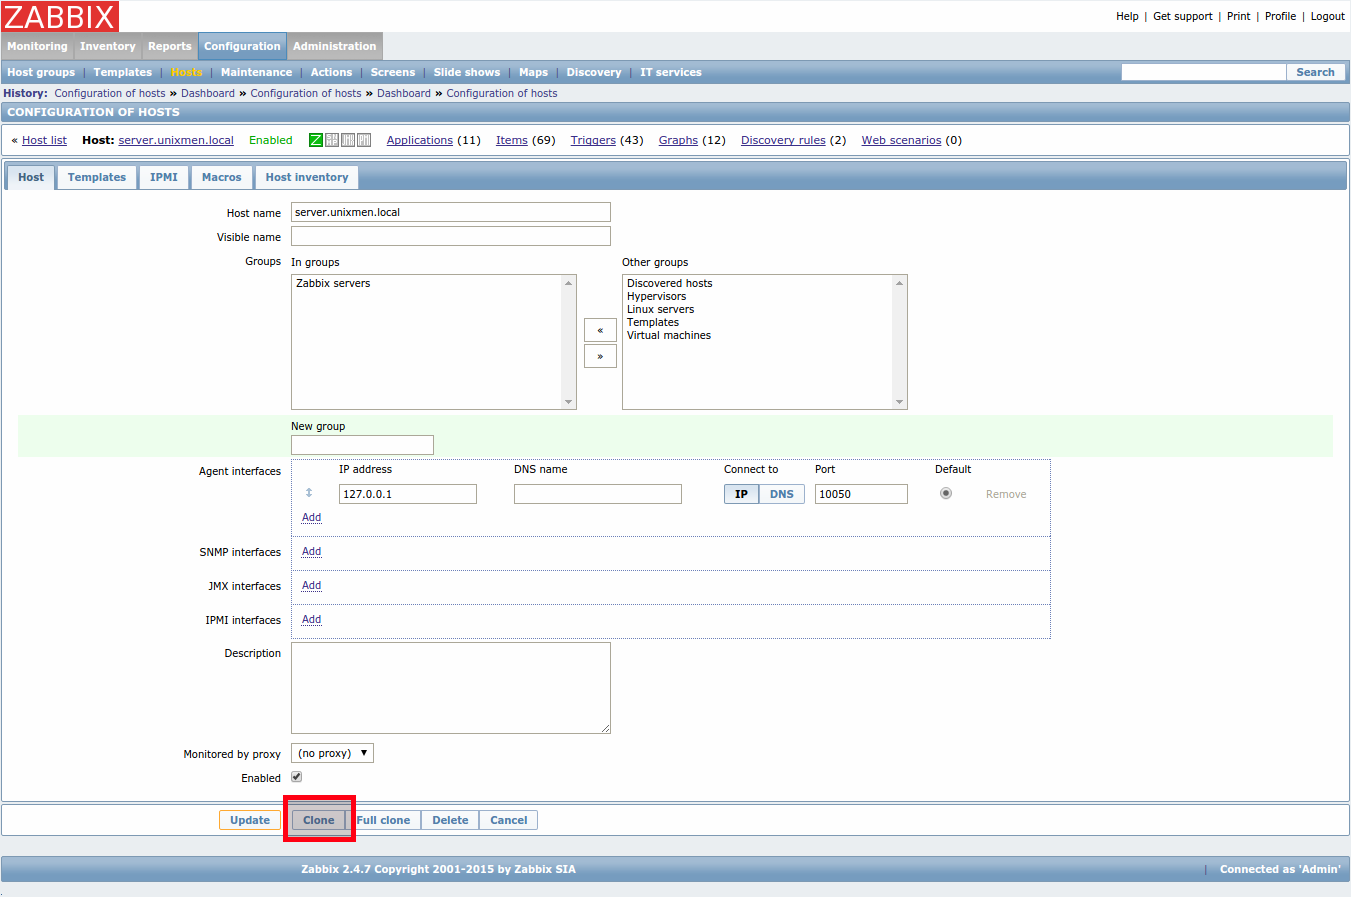
Task: Click inside the Description text area
Action: point(451,688)
